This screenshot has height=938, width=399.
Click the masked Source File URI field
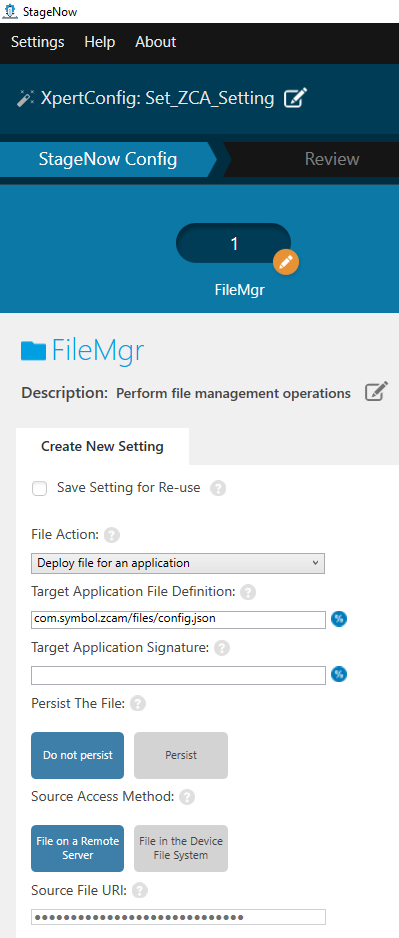pyautogui.click(x=178, y=917)
